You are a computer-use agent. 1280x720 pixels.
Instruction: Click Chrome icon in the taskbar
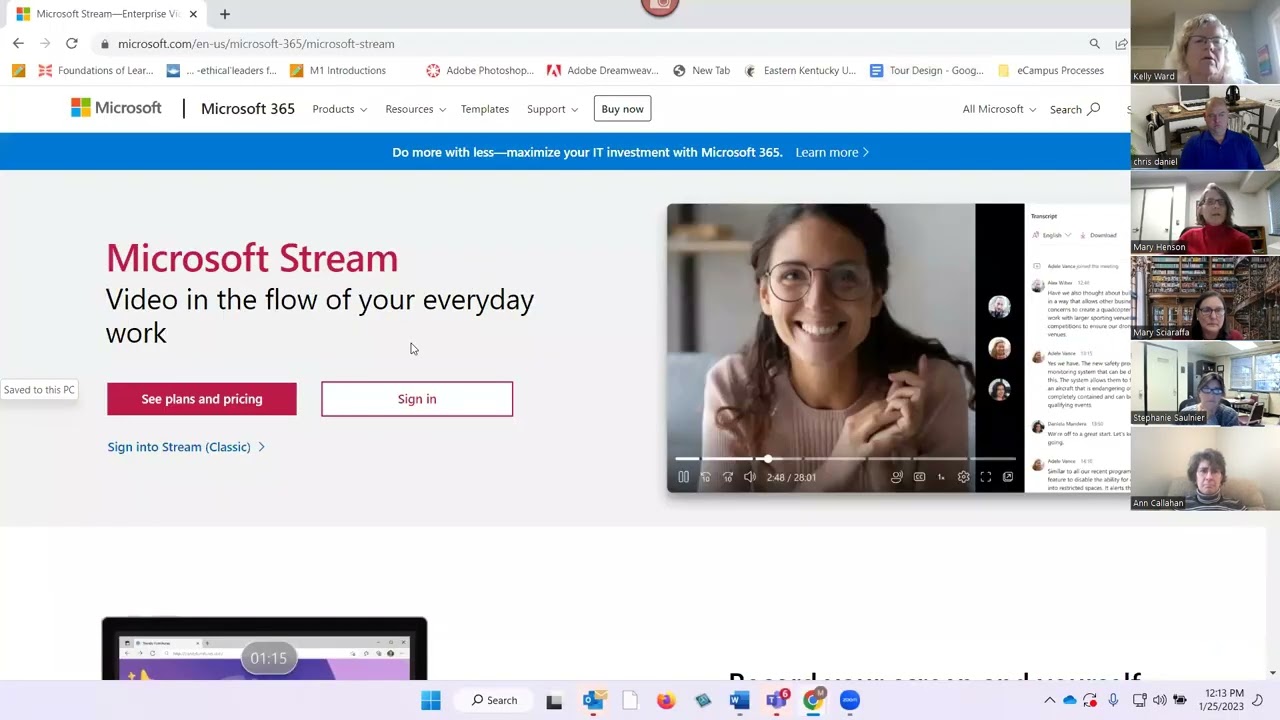tap(813, 700)
